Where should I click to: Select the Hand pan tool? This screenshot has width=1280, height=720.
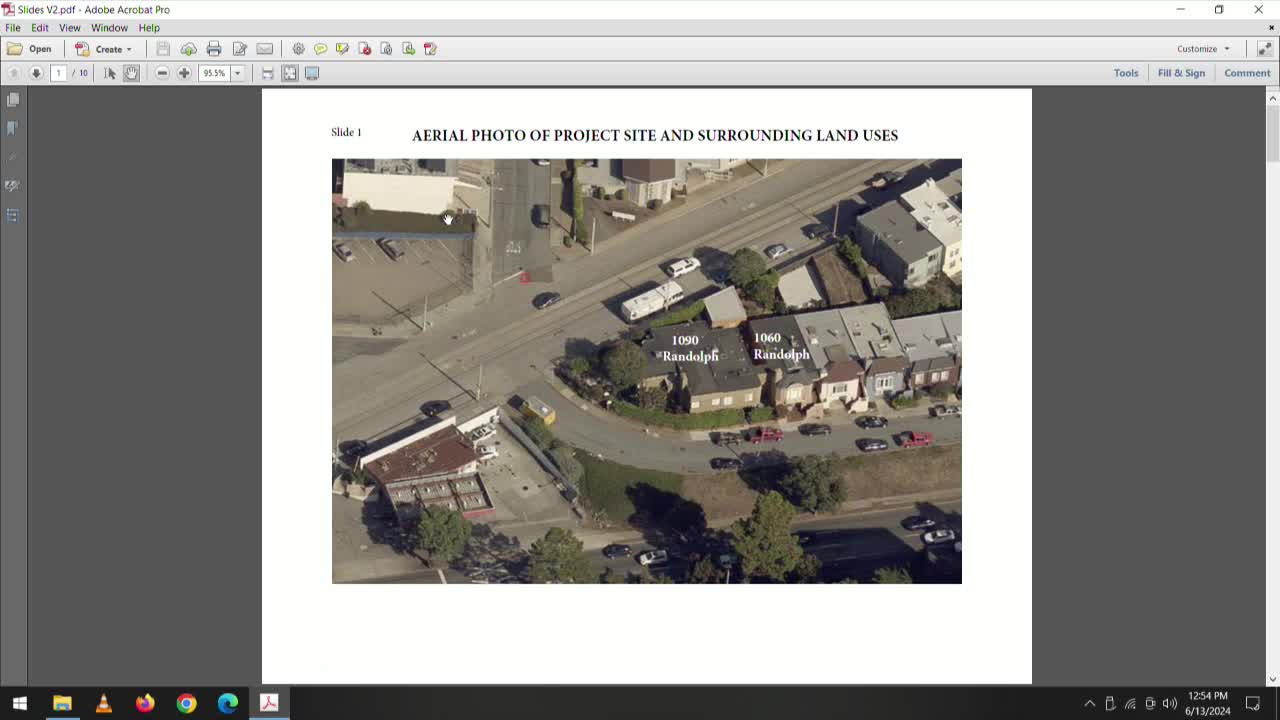[x=131, y=73]
